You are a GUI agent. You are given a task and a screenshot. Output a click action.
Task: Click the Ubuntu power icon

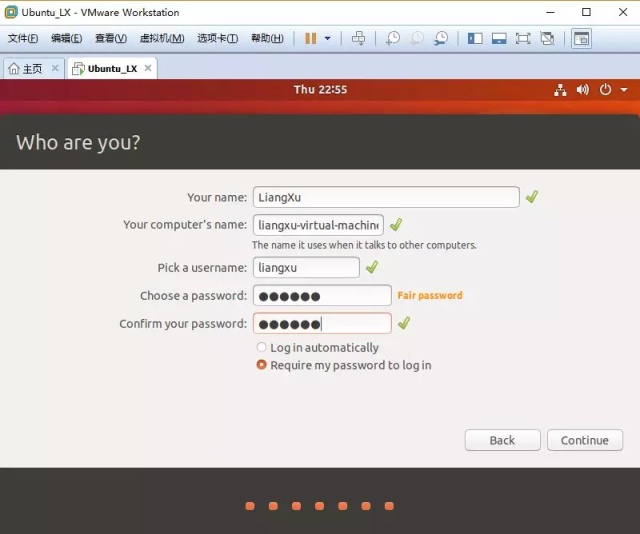[605, 90]
